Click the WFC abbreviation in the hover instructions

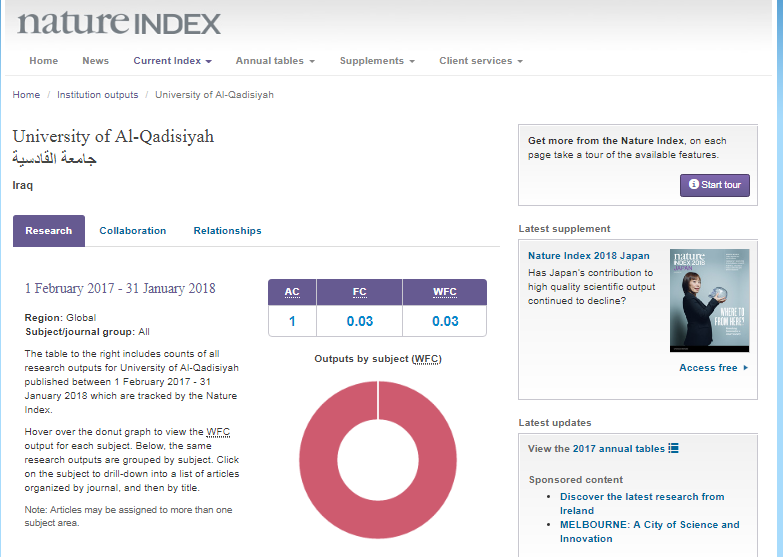218,432
